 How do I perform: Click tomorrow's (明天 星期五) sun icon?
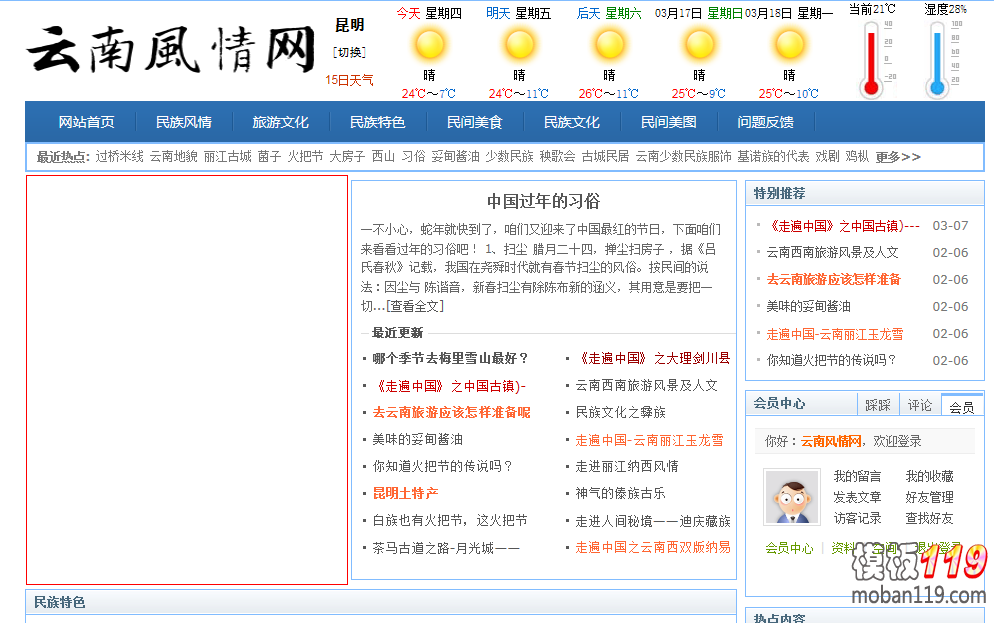[x=520, y=45]
